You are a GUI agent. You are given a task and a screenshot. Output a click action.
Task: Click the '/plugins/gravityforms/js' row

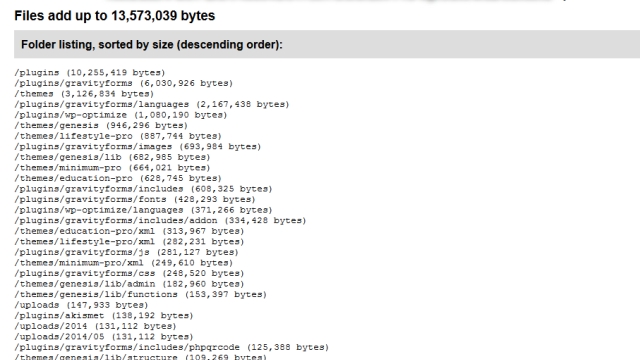click(127, 253)
